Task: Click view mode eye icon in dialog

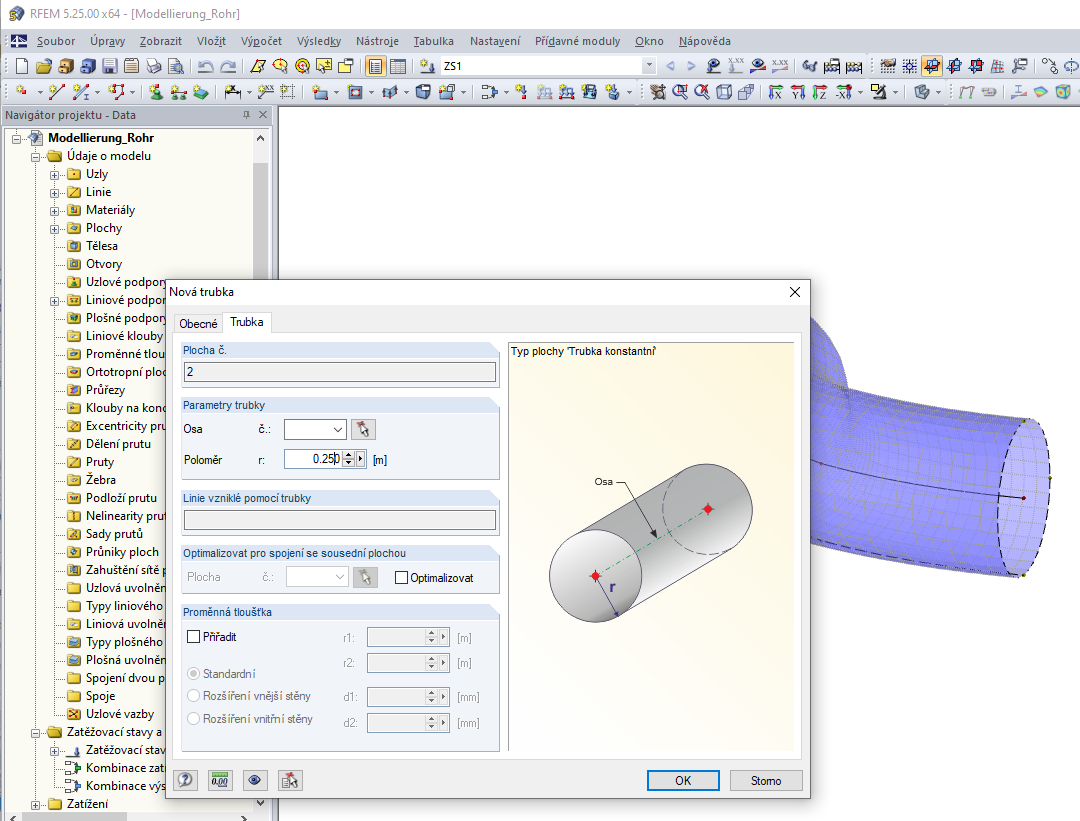Action: 255,780
